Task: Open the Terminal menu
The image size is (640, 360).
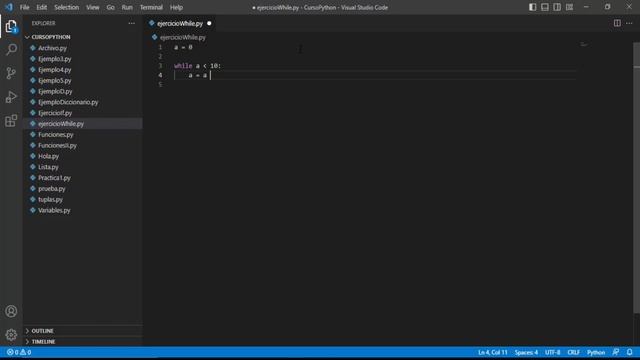Action: [x=151, y=7]
